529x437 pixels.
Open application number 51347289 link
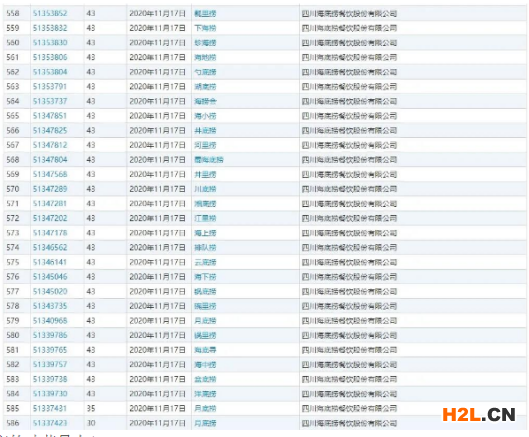coord(50,189)
